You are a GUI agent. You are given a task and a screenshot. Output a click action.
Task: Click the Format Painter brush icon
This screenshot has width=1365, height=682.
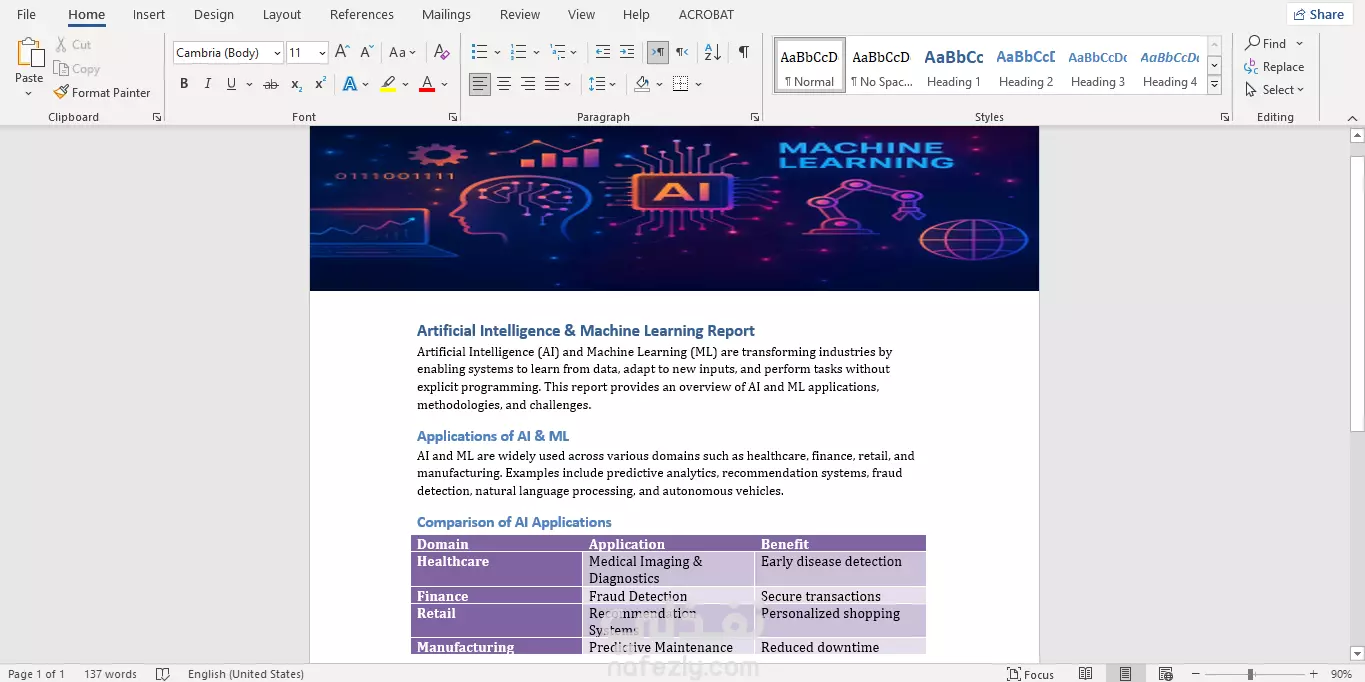[61, 92]
